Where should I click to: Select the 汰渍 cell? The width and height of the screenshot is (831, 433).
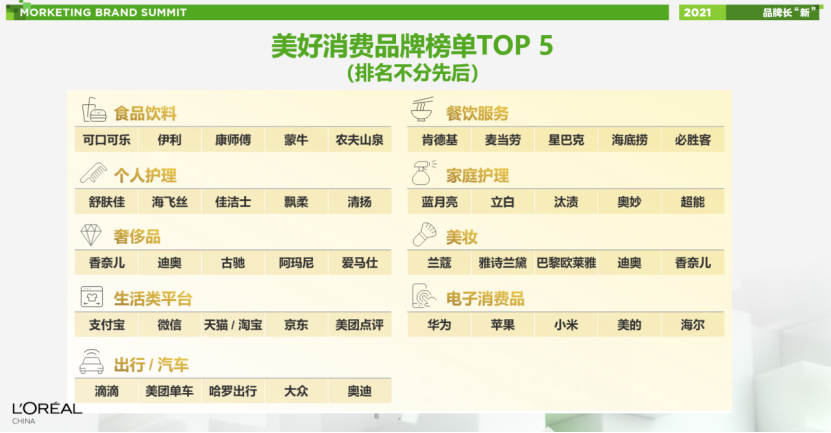tap(566, 202)
